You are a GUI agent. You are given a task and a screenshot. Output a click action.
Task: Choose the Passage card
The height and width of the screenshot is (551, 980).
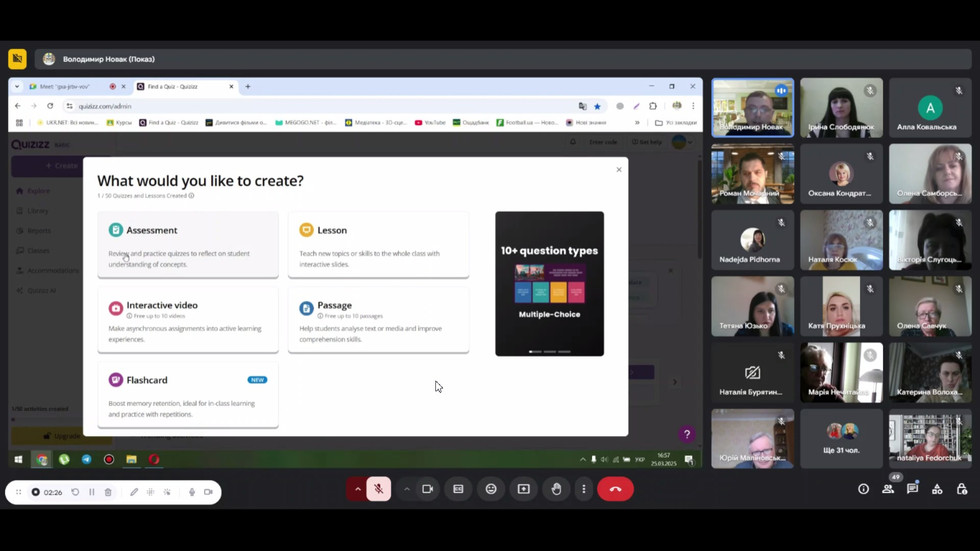pyautogui.click(x=379, y=320)
